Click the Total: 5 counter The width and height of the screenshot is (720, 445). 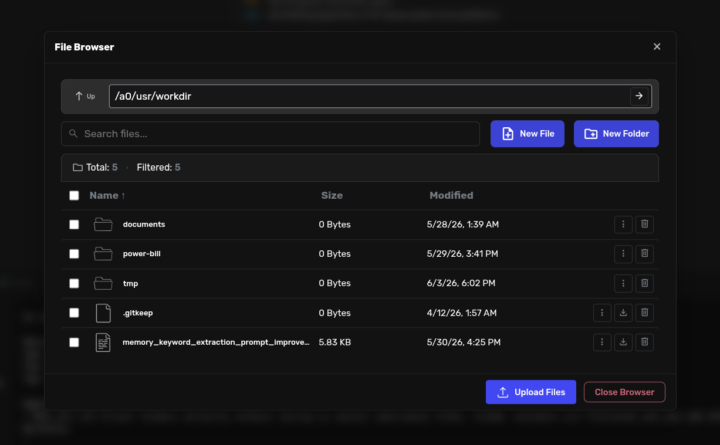tap(102, 167)
